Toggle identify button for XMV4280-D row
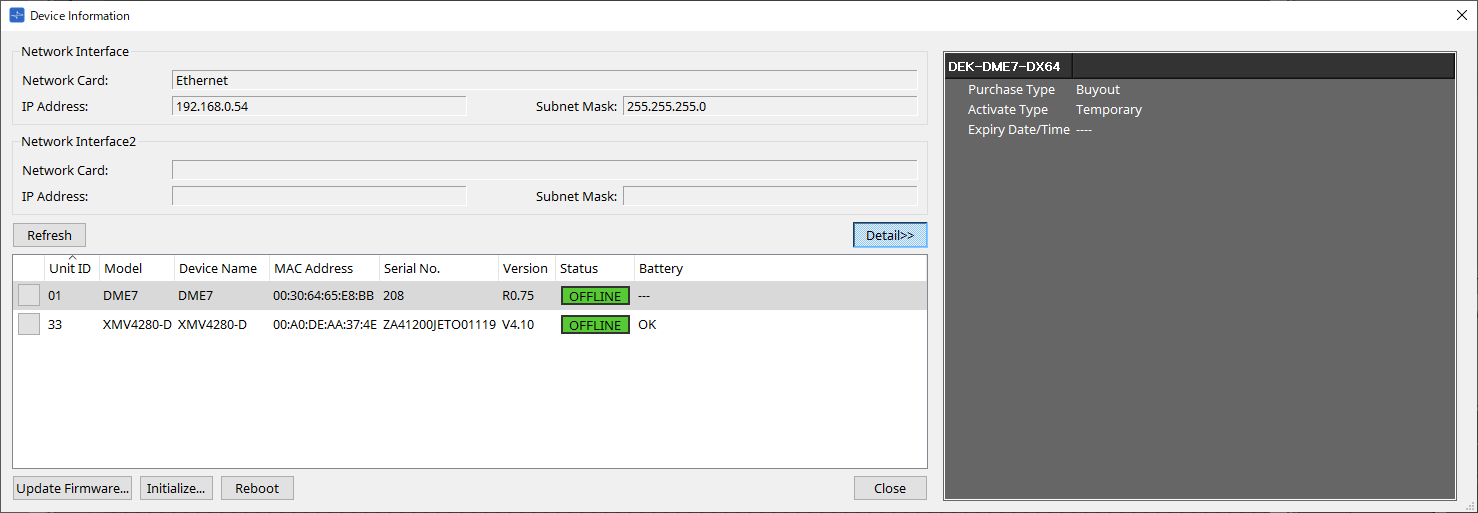The height and width of the screenshot is (513, 1478). coord(29,324)
